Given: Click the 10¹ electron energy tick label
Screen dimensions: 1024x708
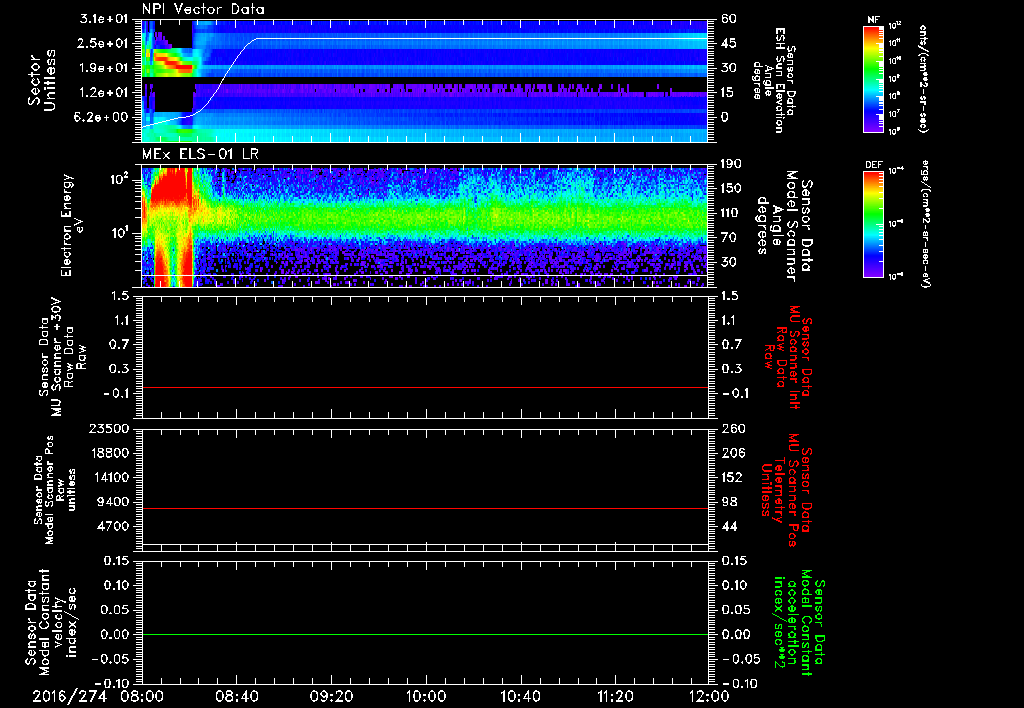Looking at the screenshot, I should pos(121,233).
